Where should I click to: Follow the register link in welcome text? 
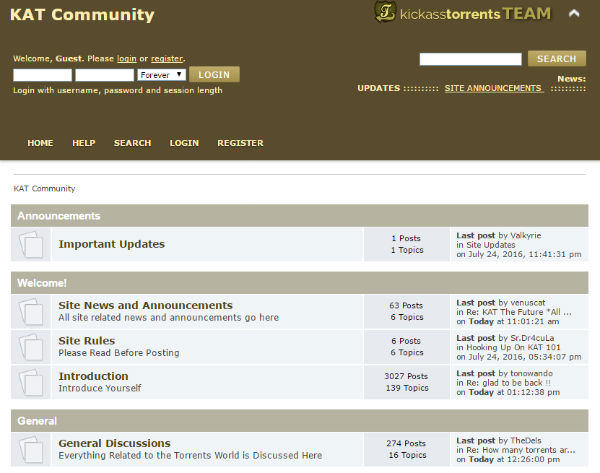pos(167,59)
